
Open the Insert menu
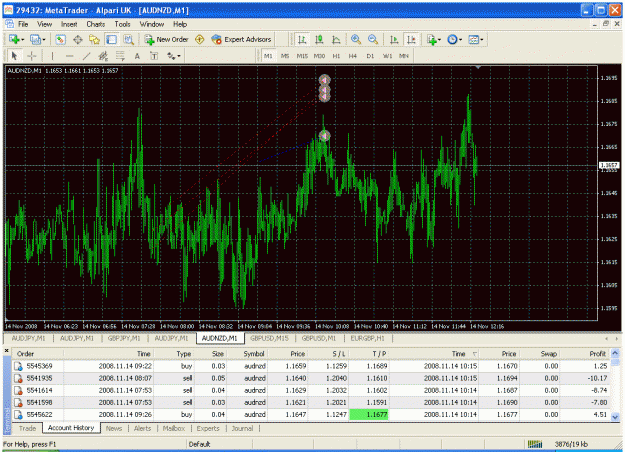click(69, 24)
